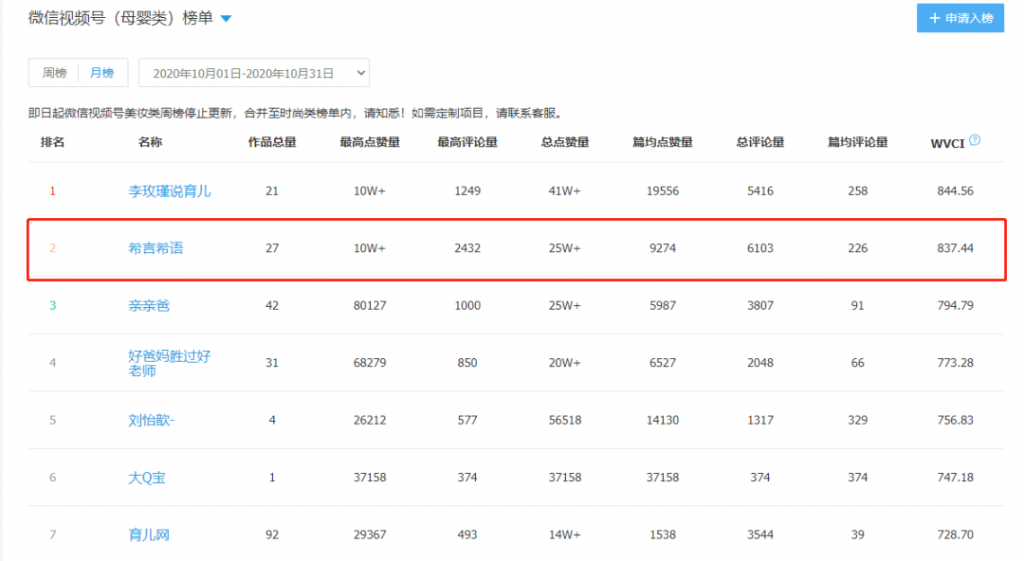Open the date range selector 2020年10月01日-2020年10月31日
Viewport: 1024px width, 561px height.
[254, 73]
